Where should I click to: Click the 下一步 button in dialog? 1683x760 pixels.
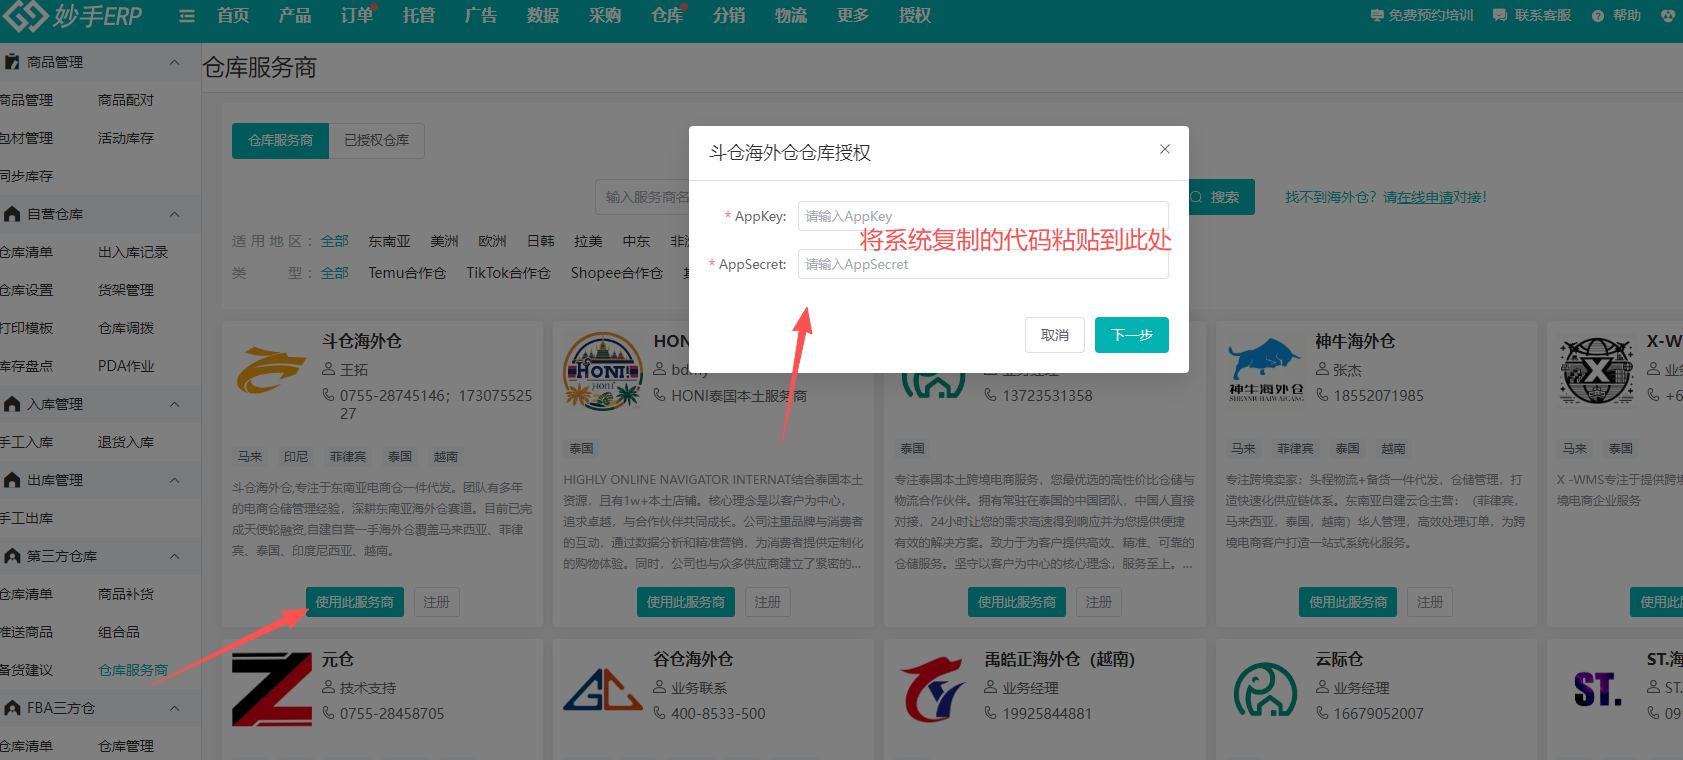1132,335
